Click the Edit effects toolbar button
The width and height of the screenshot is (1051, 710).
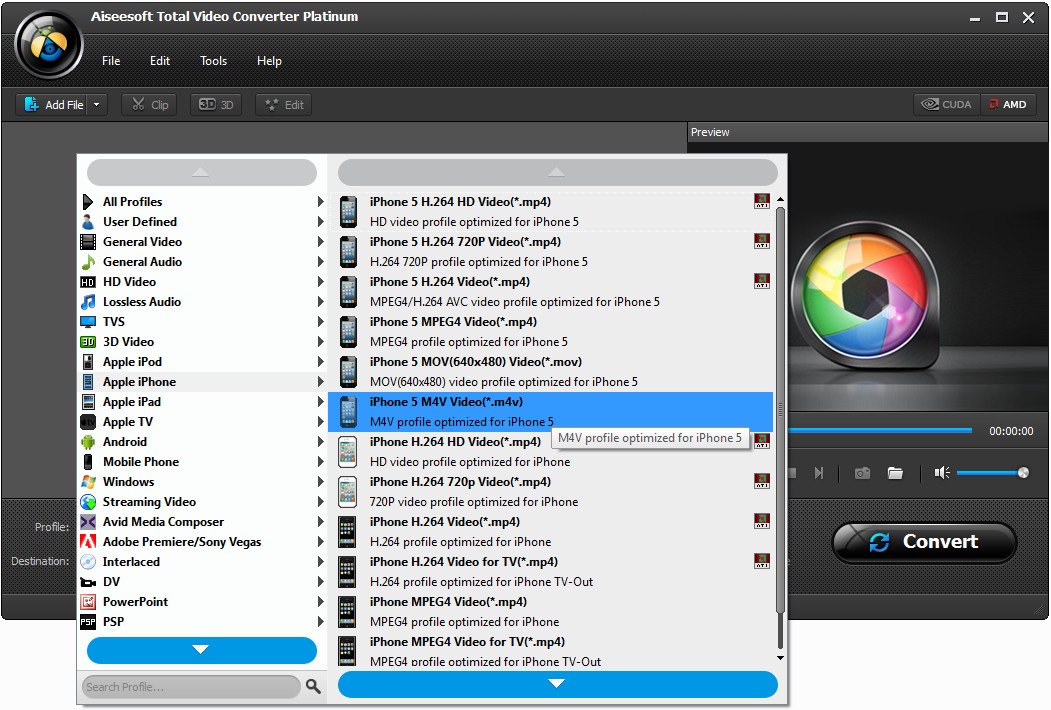click(x=284, y=105)
